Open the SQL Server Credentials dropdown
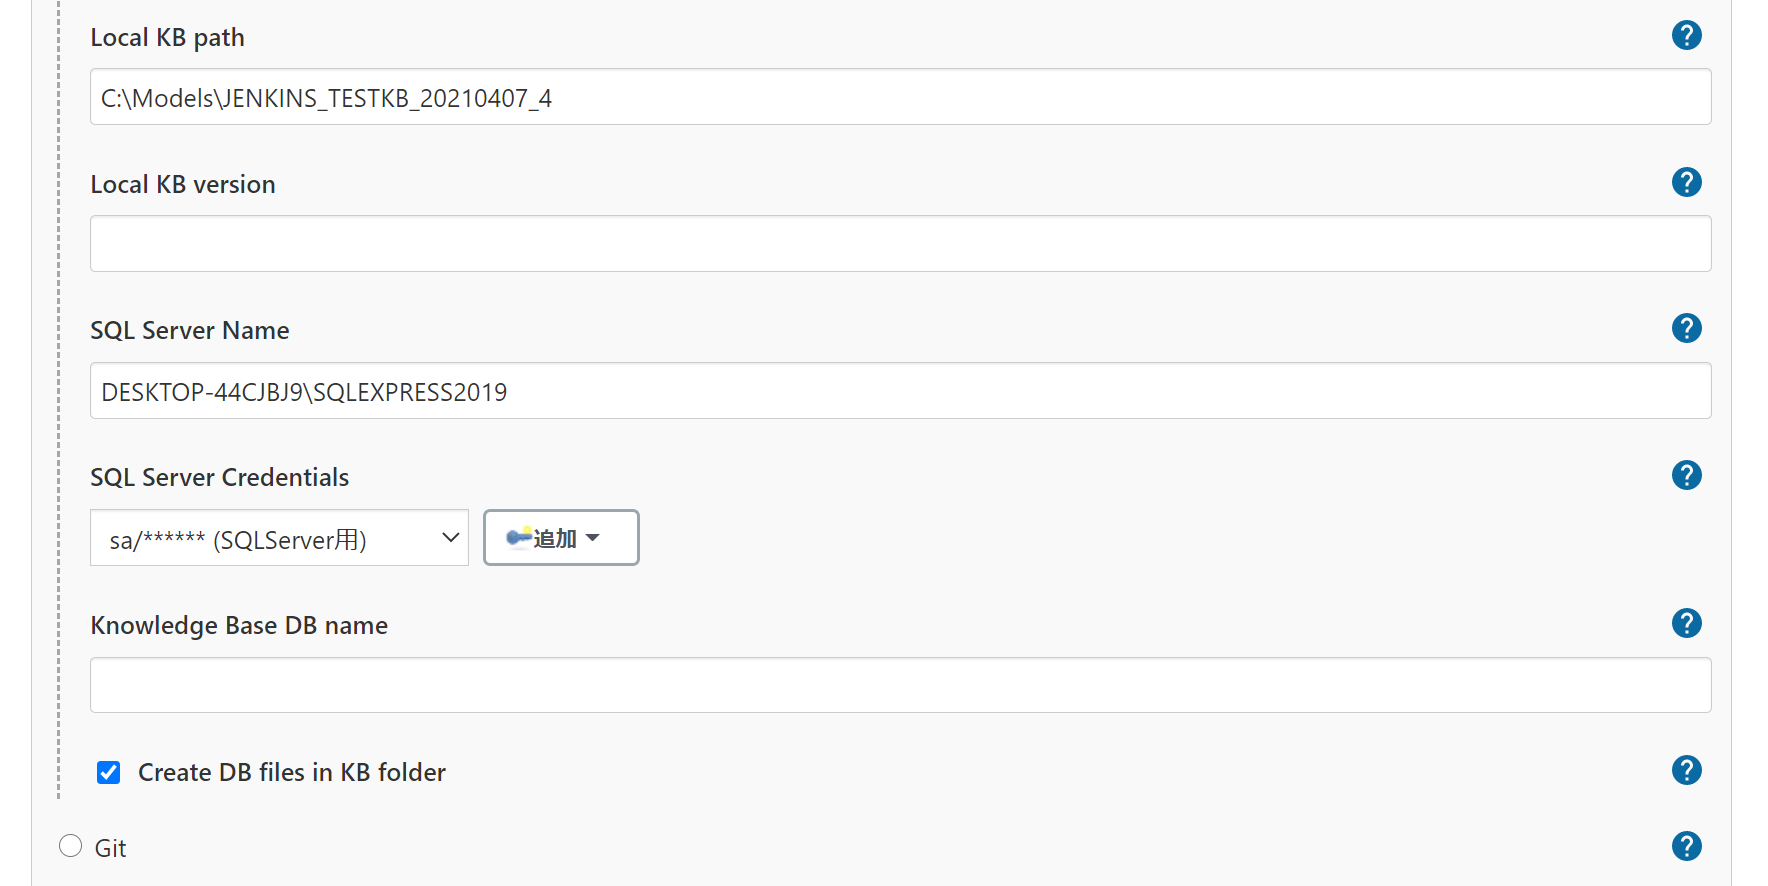This screenshot has height=886, width=1768. 279,538
